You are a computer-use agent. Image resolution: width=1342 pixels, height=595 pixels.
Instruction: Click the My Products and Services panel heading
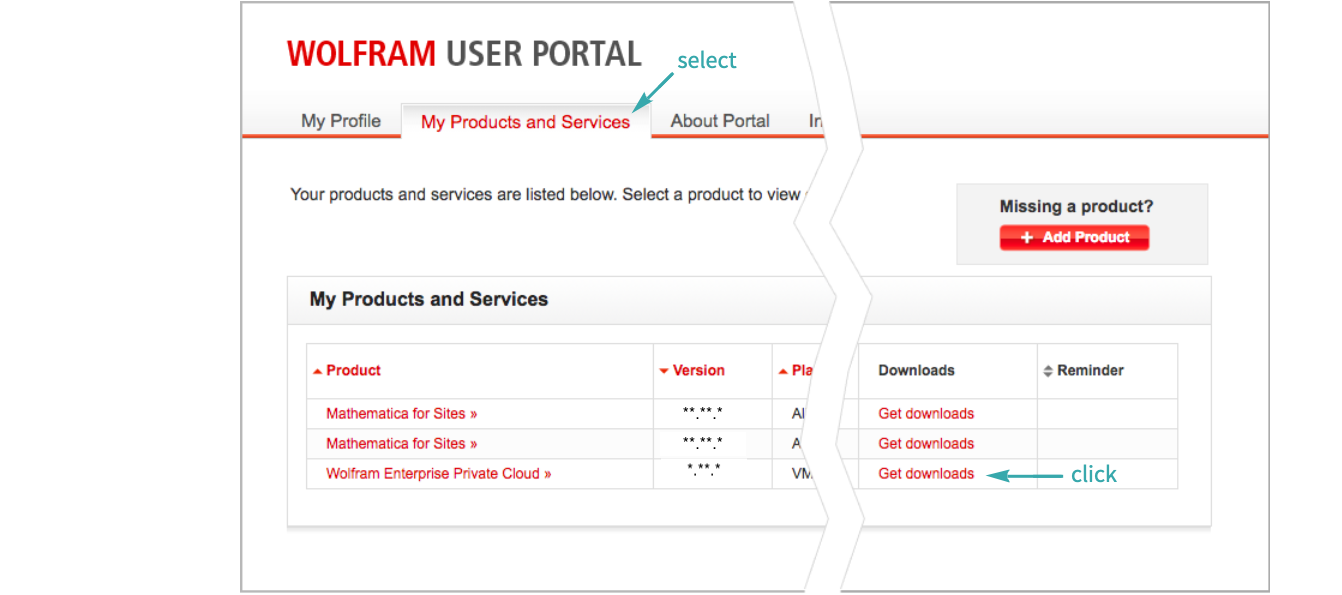pyautogui.click(x=429, y=299)
